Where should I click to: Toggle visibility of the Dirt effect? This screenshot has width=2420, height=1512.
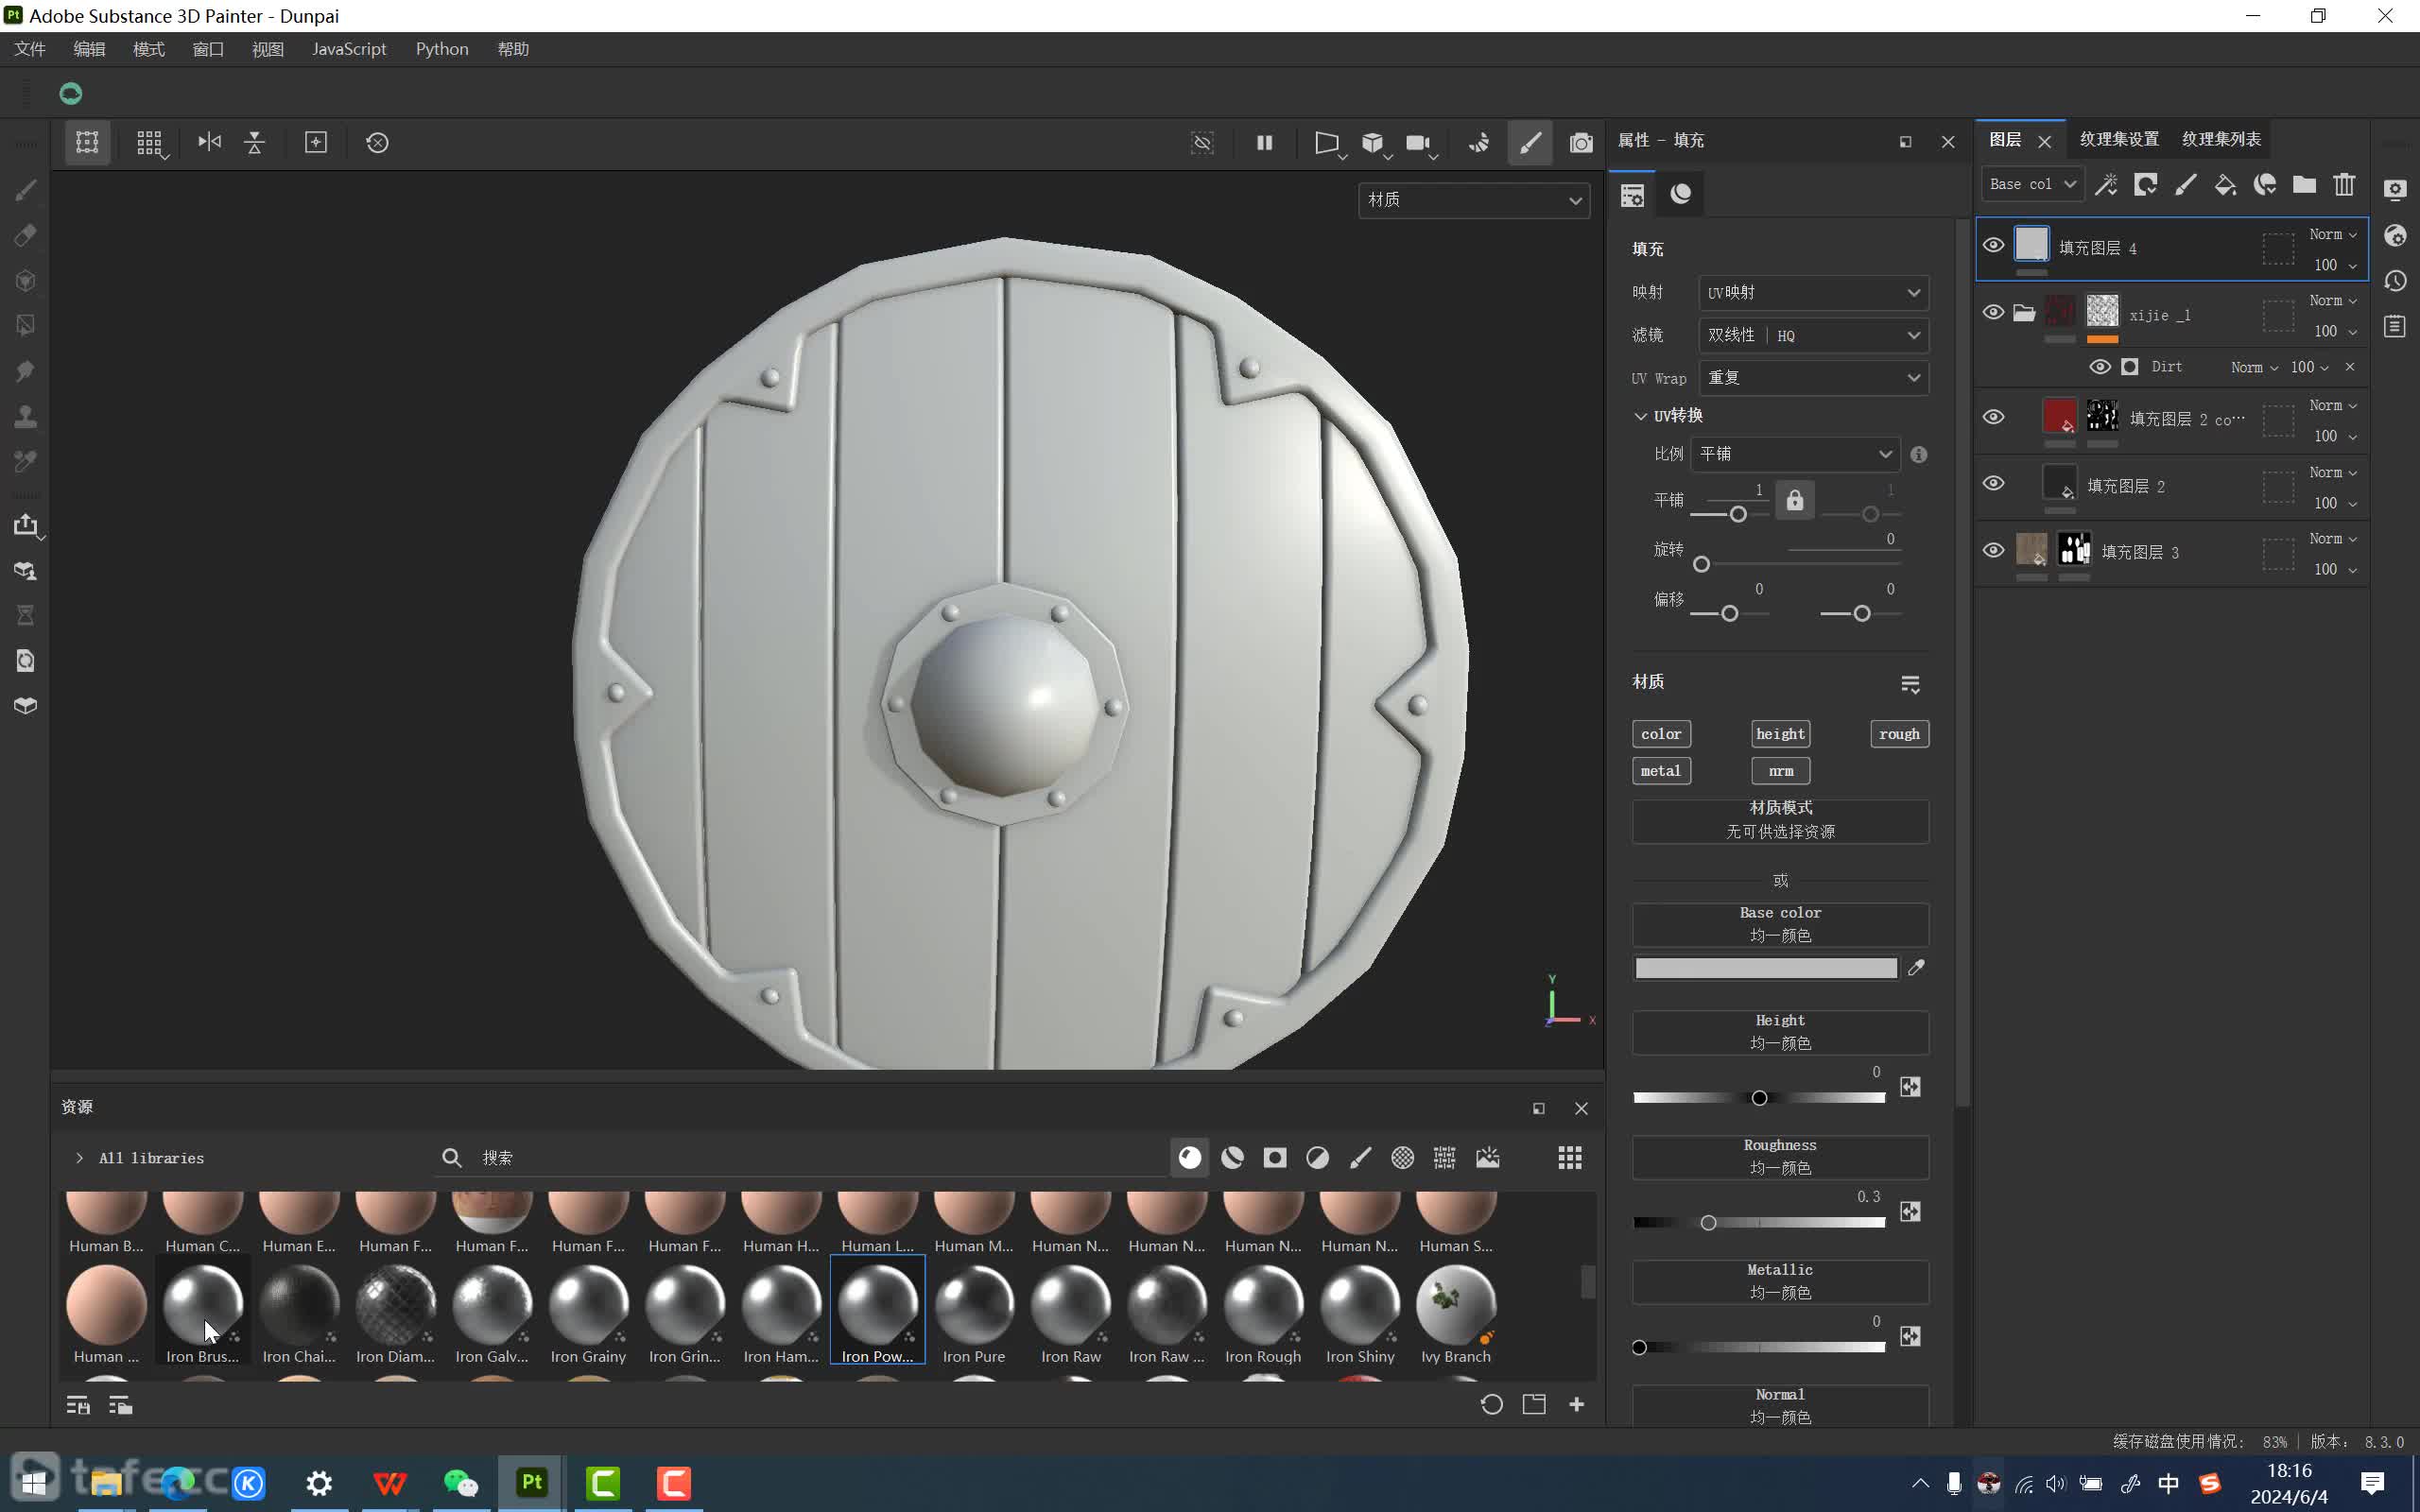(2100, 367)
